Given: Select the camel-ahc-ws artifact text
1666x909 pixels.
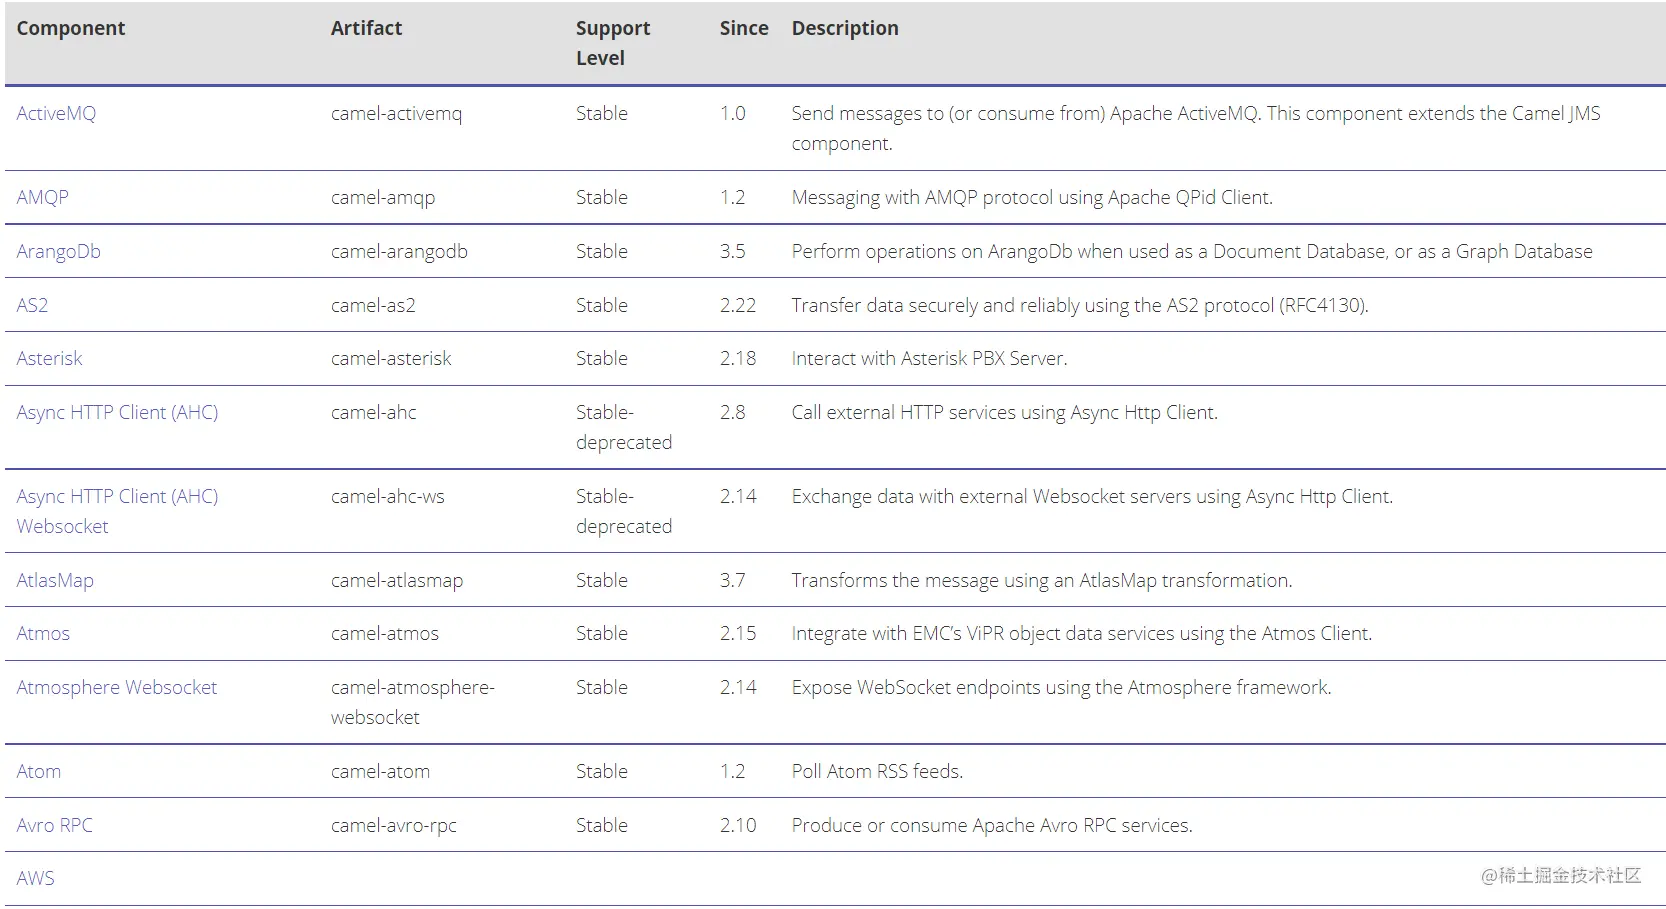Looking at the screenshot, I should (388, 496).
